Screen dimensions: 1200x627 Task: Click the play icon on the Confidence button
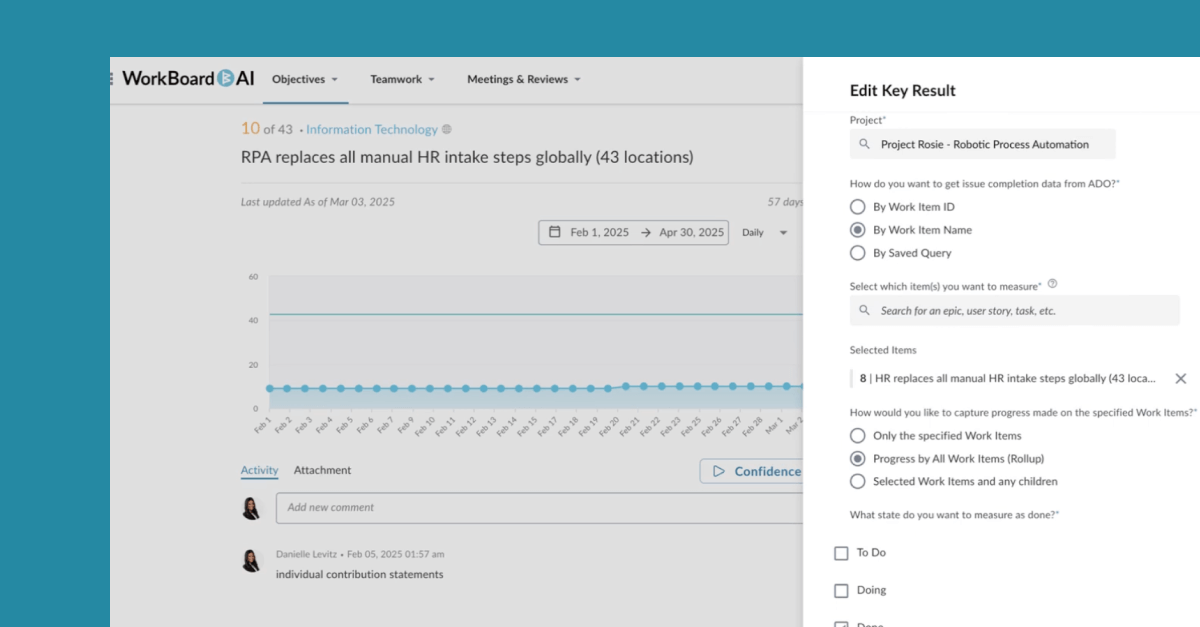click(x=716, y=471)
